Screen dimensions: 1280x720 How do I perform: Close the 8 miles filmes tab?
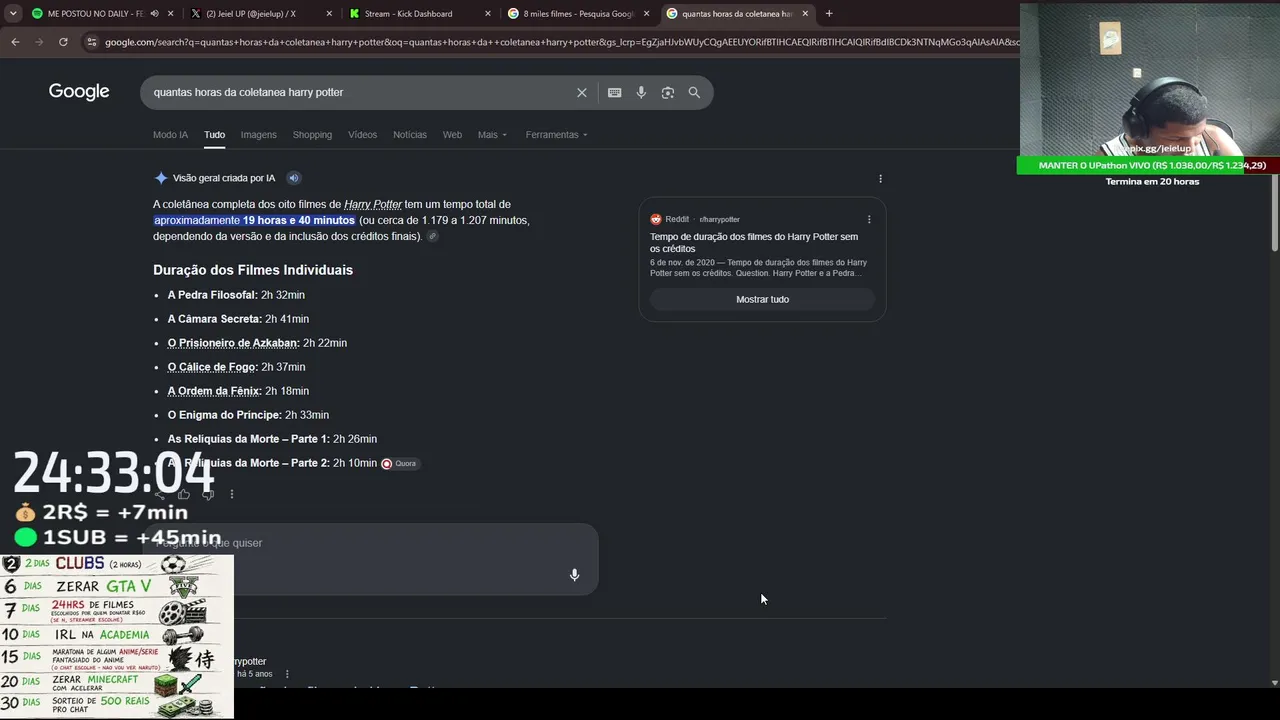pos(646,14)
